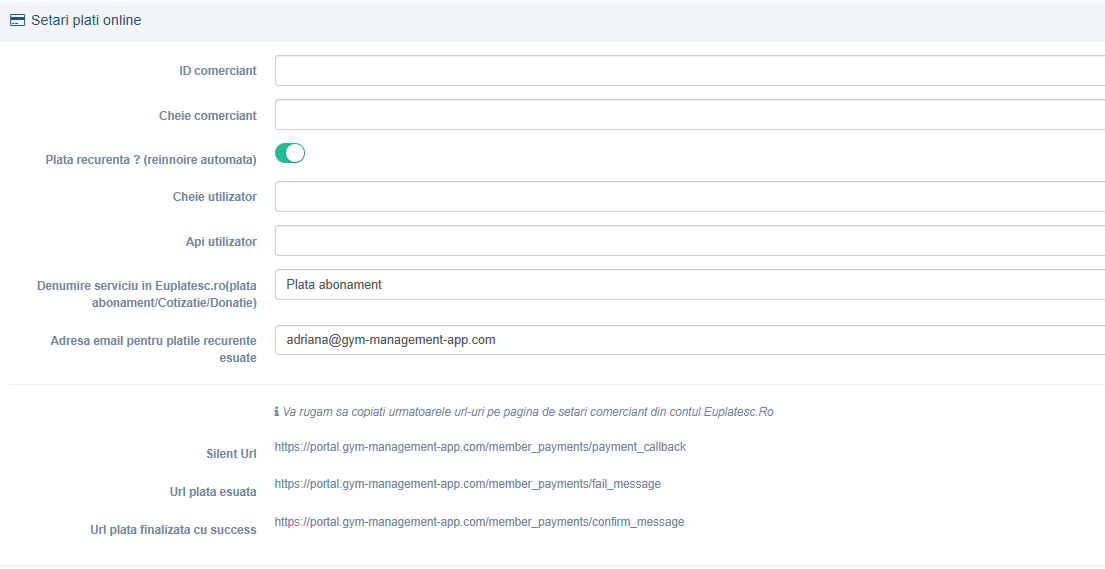This screenshot has height=569, width=1105.
Task: Focus the ID comerciant input field
Action: click(690, 71)
